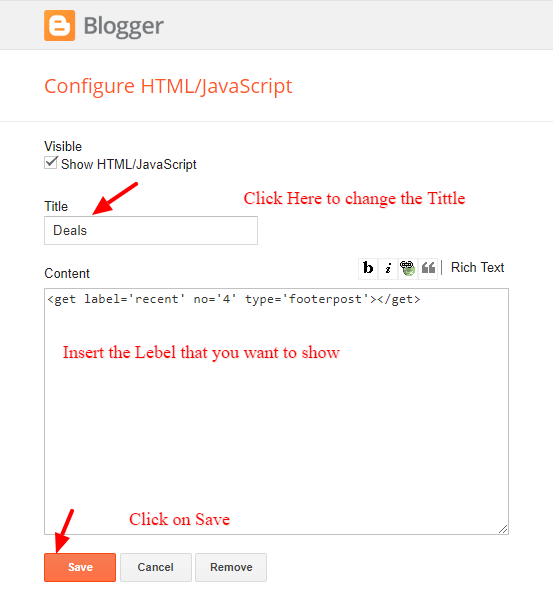Screen dimensions: 553x599
Task: Click inside the Content code textarea
Action: (276, 411)
